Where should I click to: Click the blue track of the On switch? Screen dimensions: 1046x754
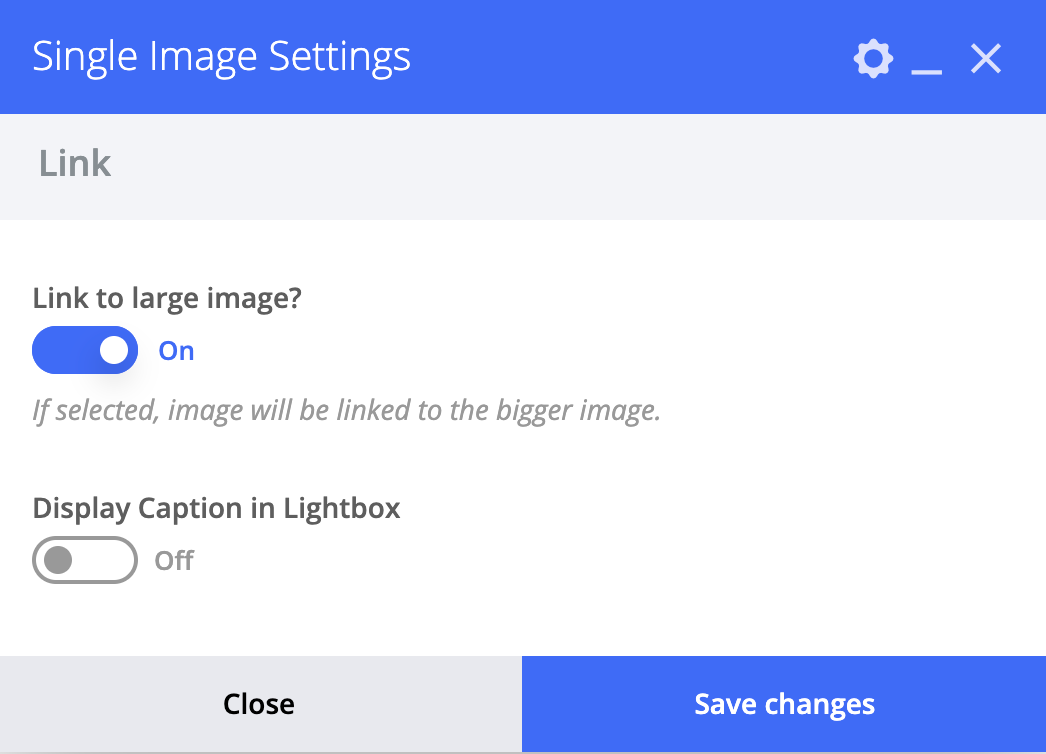(67, 350)
